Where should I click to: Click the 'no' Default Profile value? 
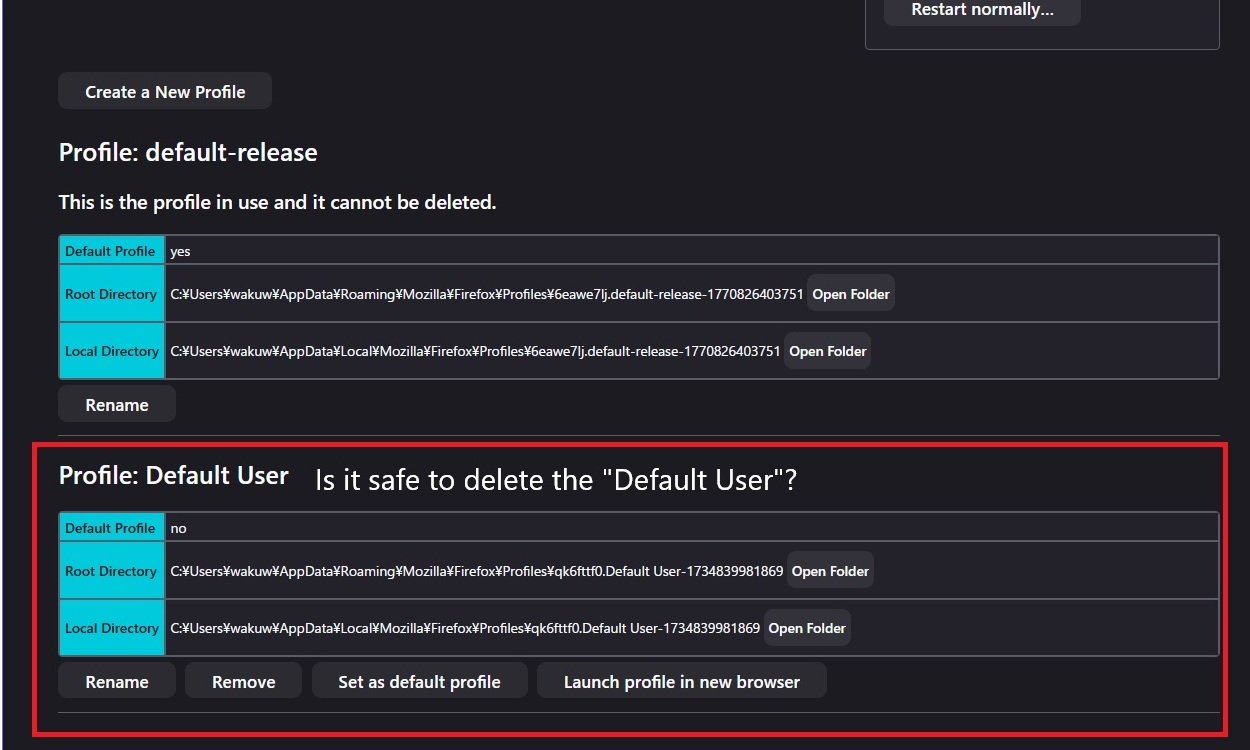click(x=178, y=528)
